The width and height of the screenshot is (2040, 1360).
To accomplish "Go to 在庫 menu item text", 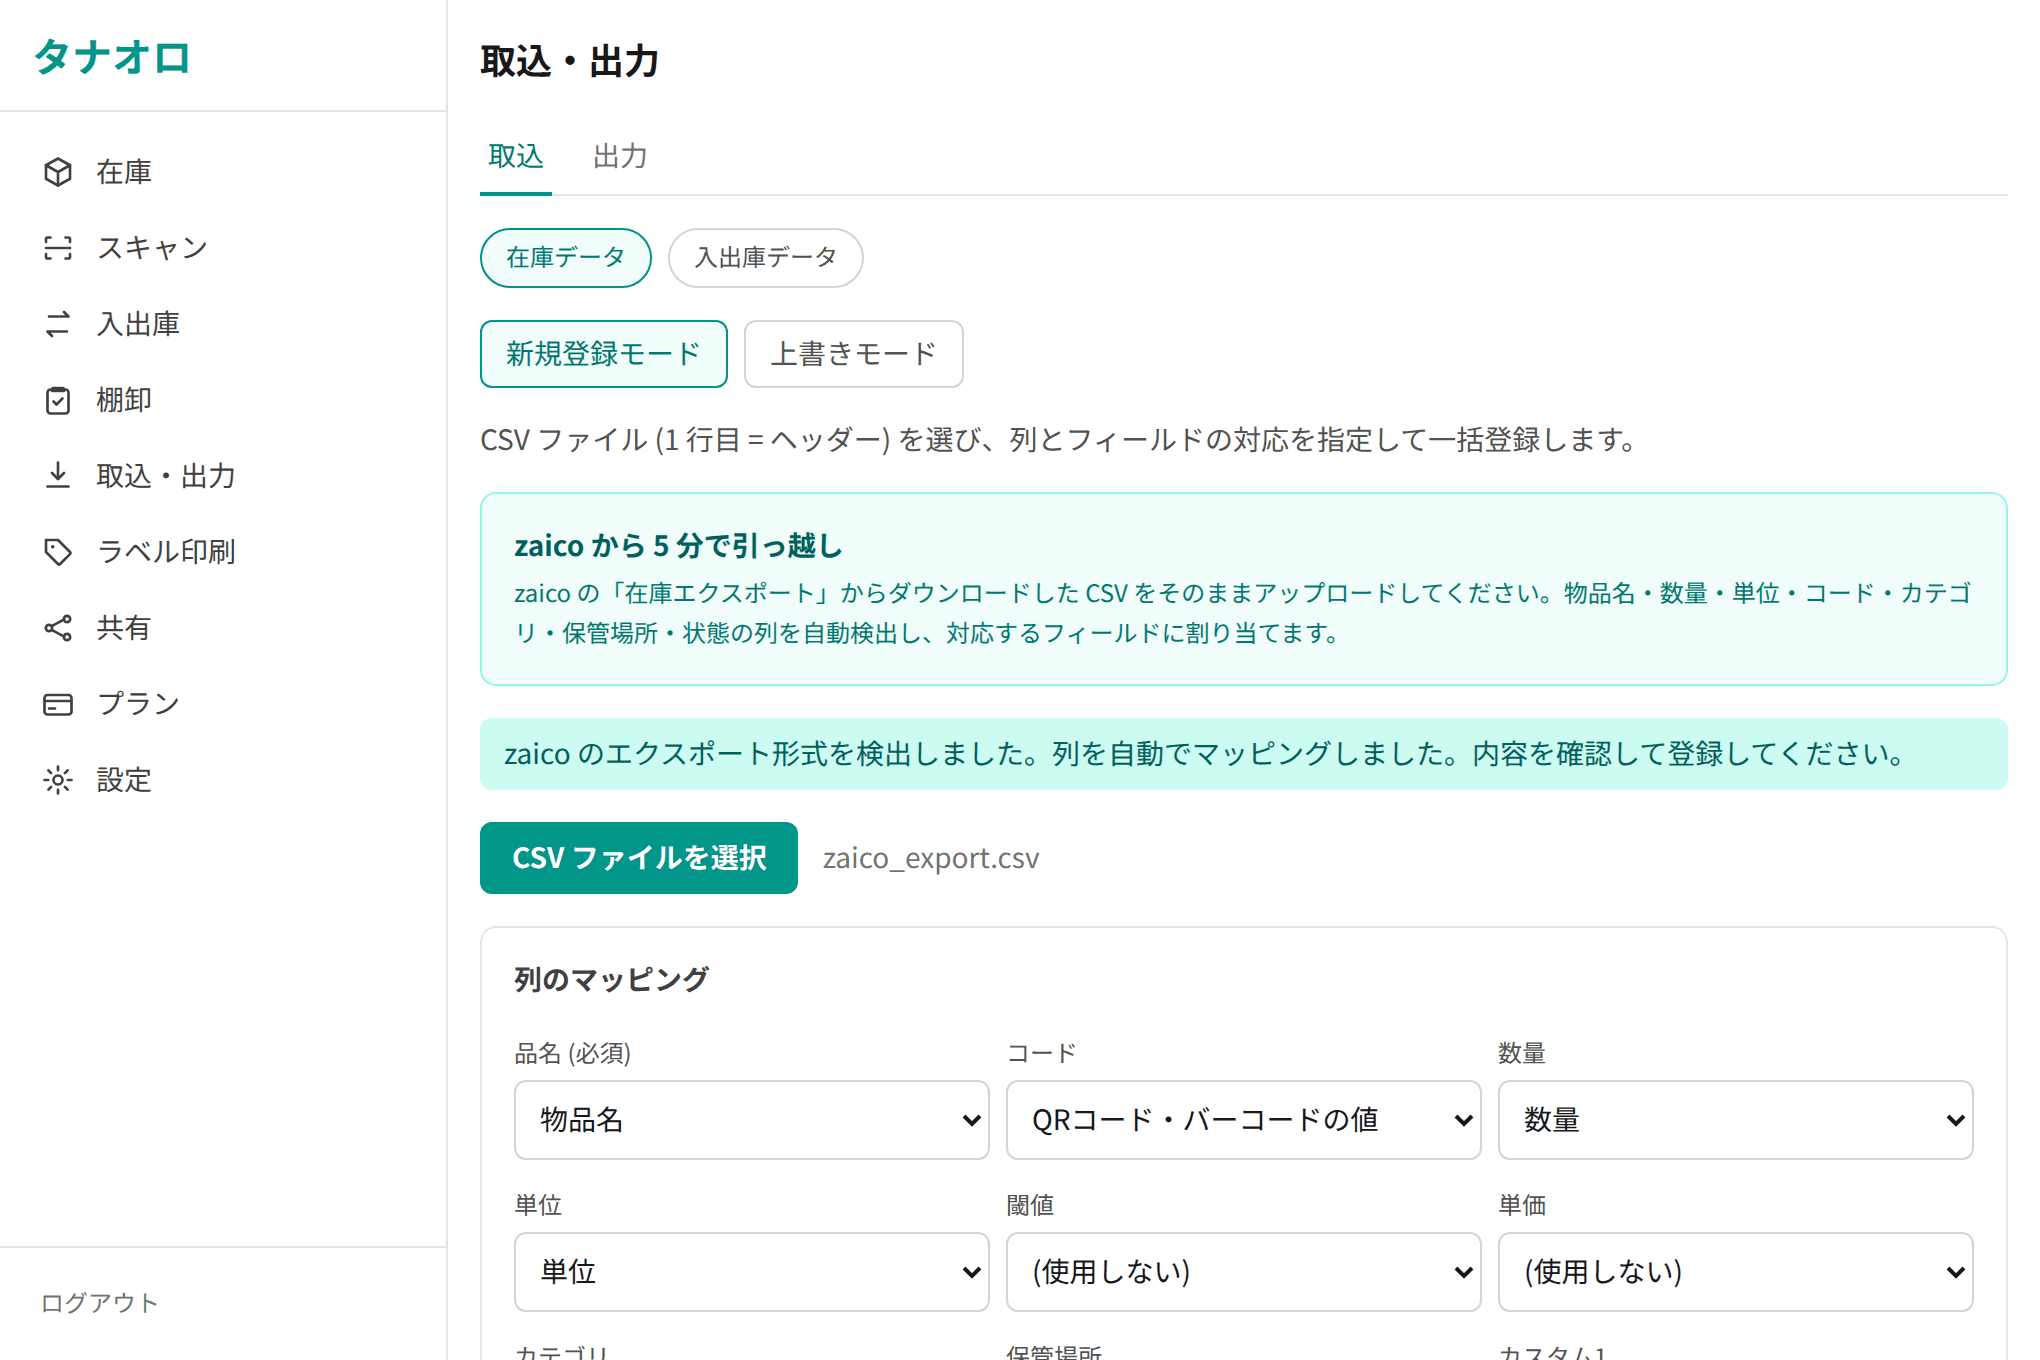I will coord(124,172).
